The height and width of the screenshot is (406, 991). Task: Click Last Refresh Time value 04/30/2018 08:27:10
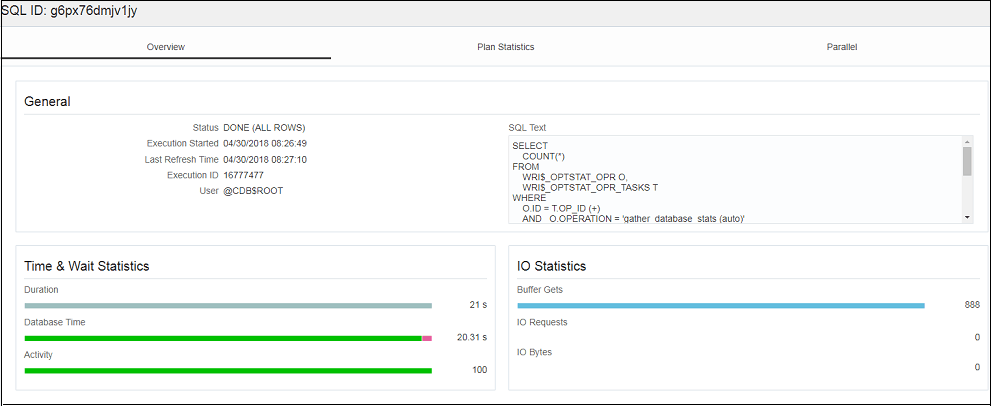pos(265,159)
